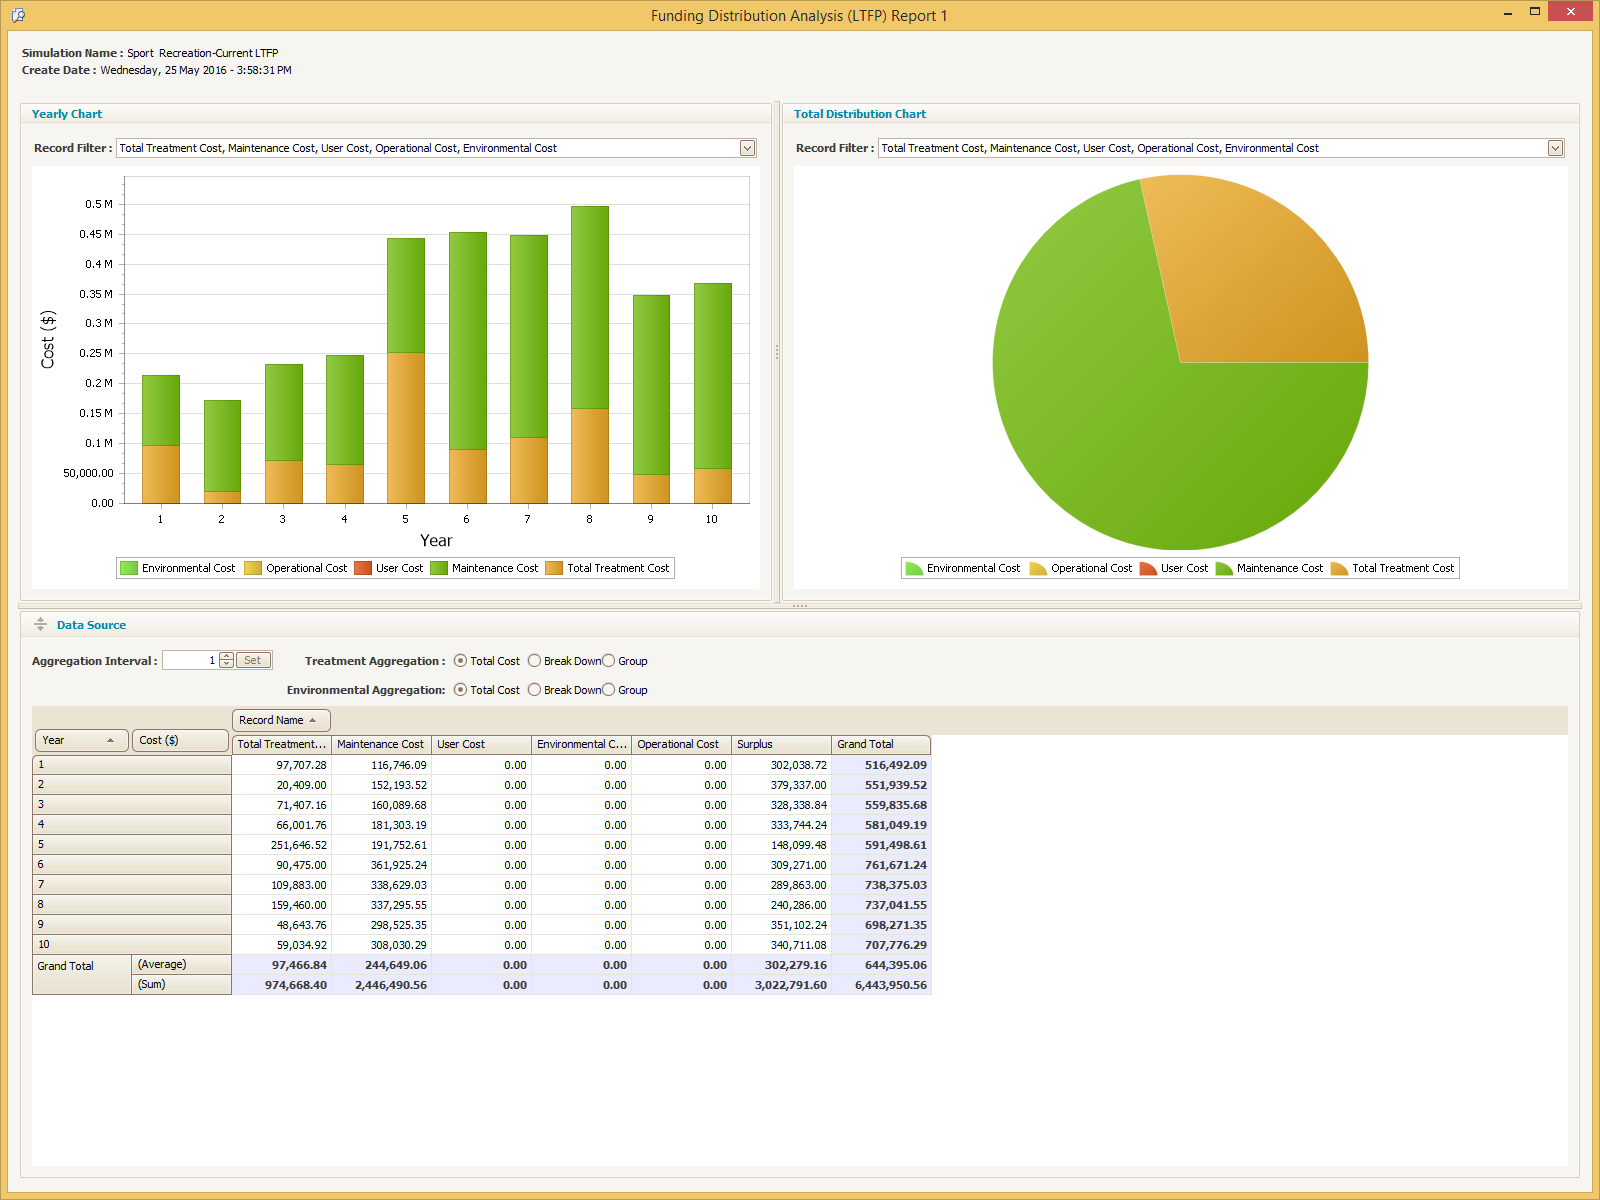Screen dimensions: 1600x1200
Task: Select Total Cost for Environmental Aggregation
Action: point(461,690)
